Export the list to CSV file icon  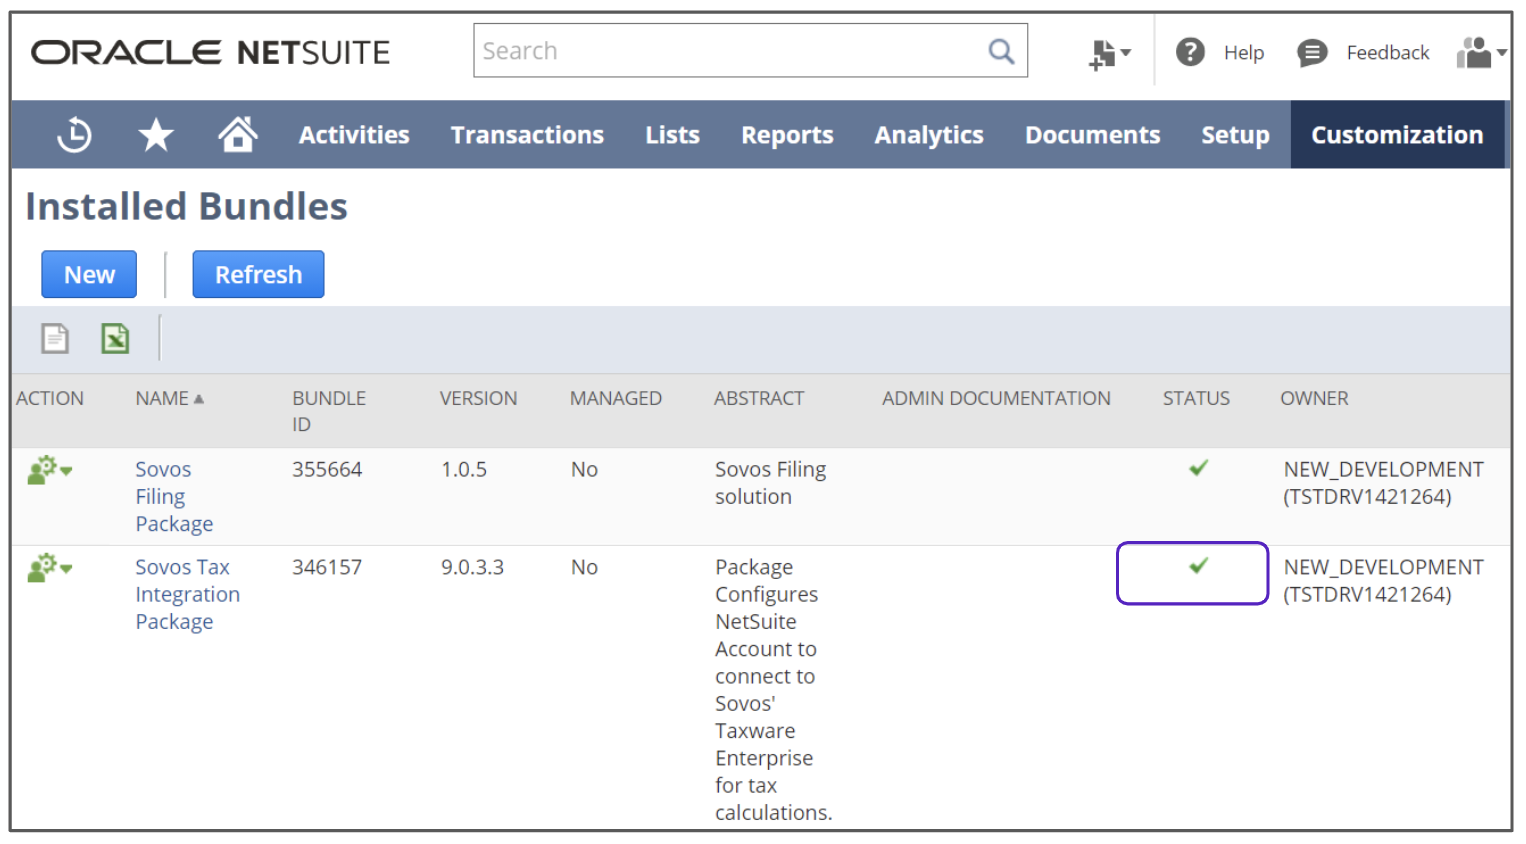point(55,339)
